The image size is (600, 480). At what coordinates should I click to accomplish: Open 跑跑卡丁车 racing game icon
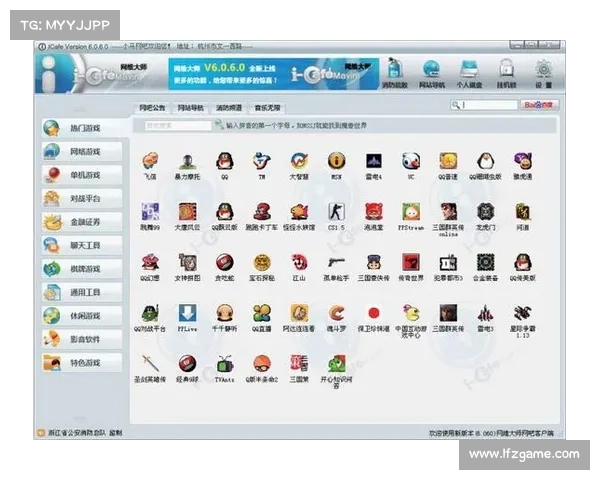(x=262, y=212)
